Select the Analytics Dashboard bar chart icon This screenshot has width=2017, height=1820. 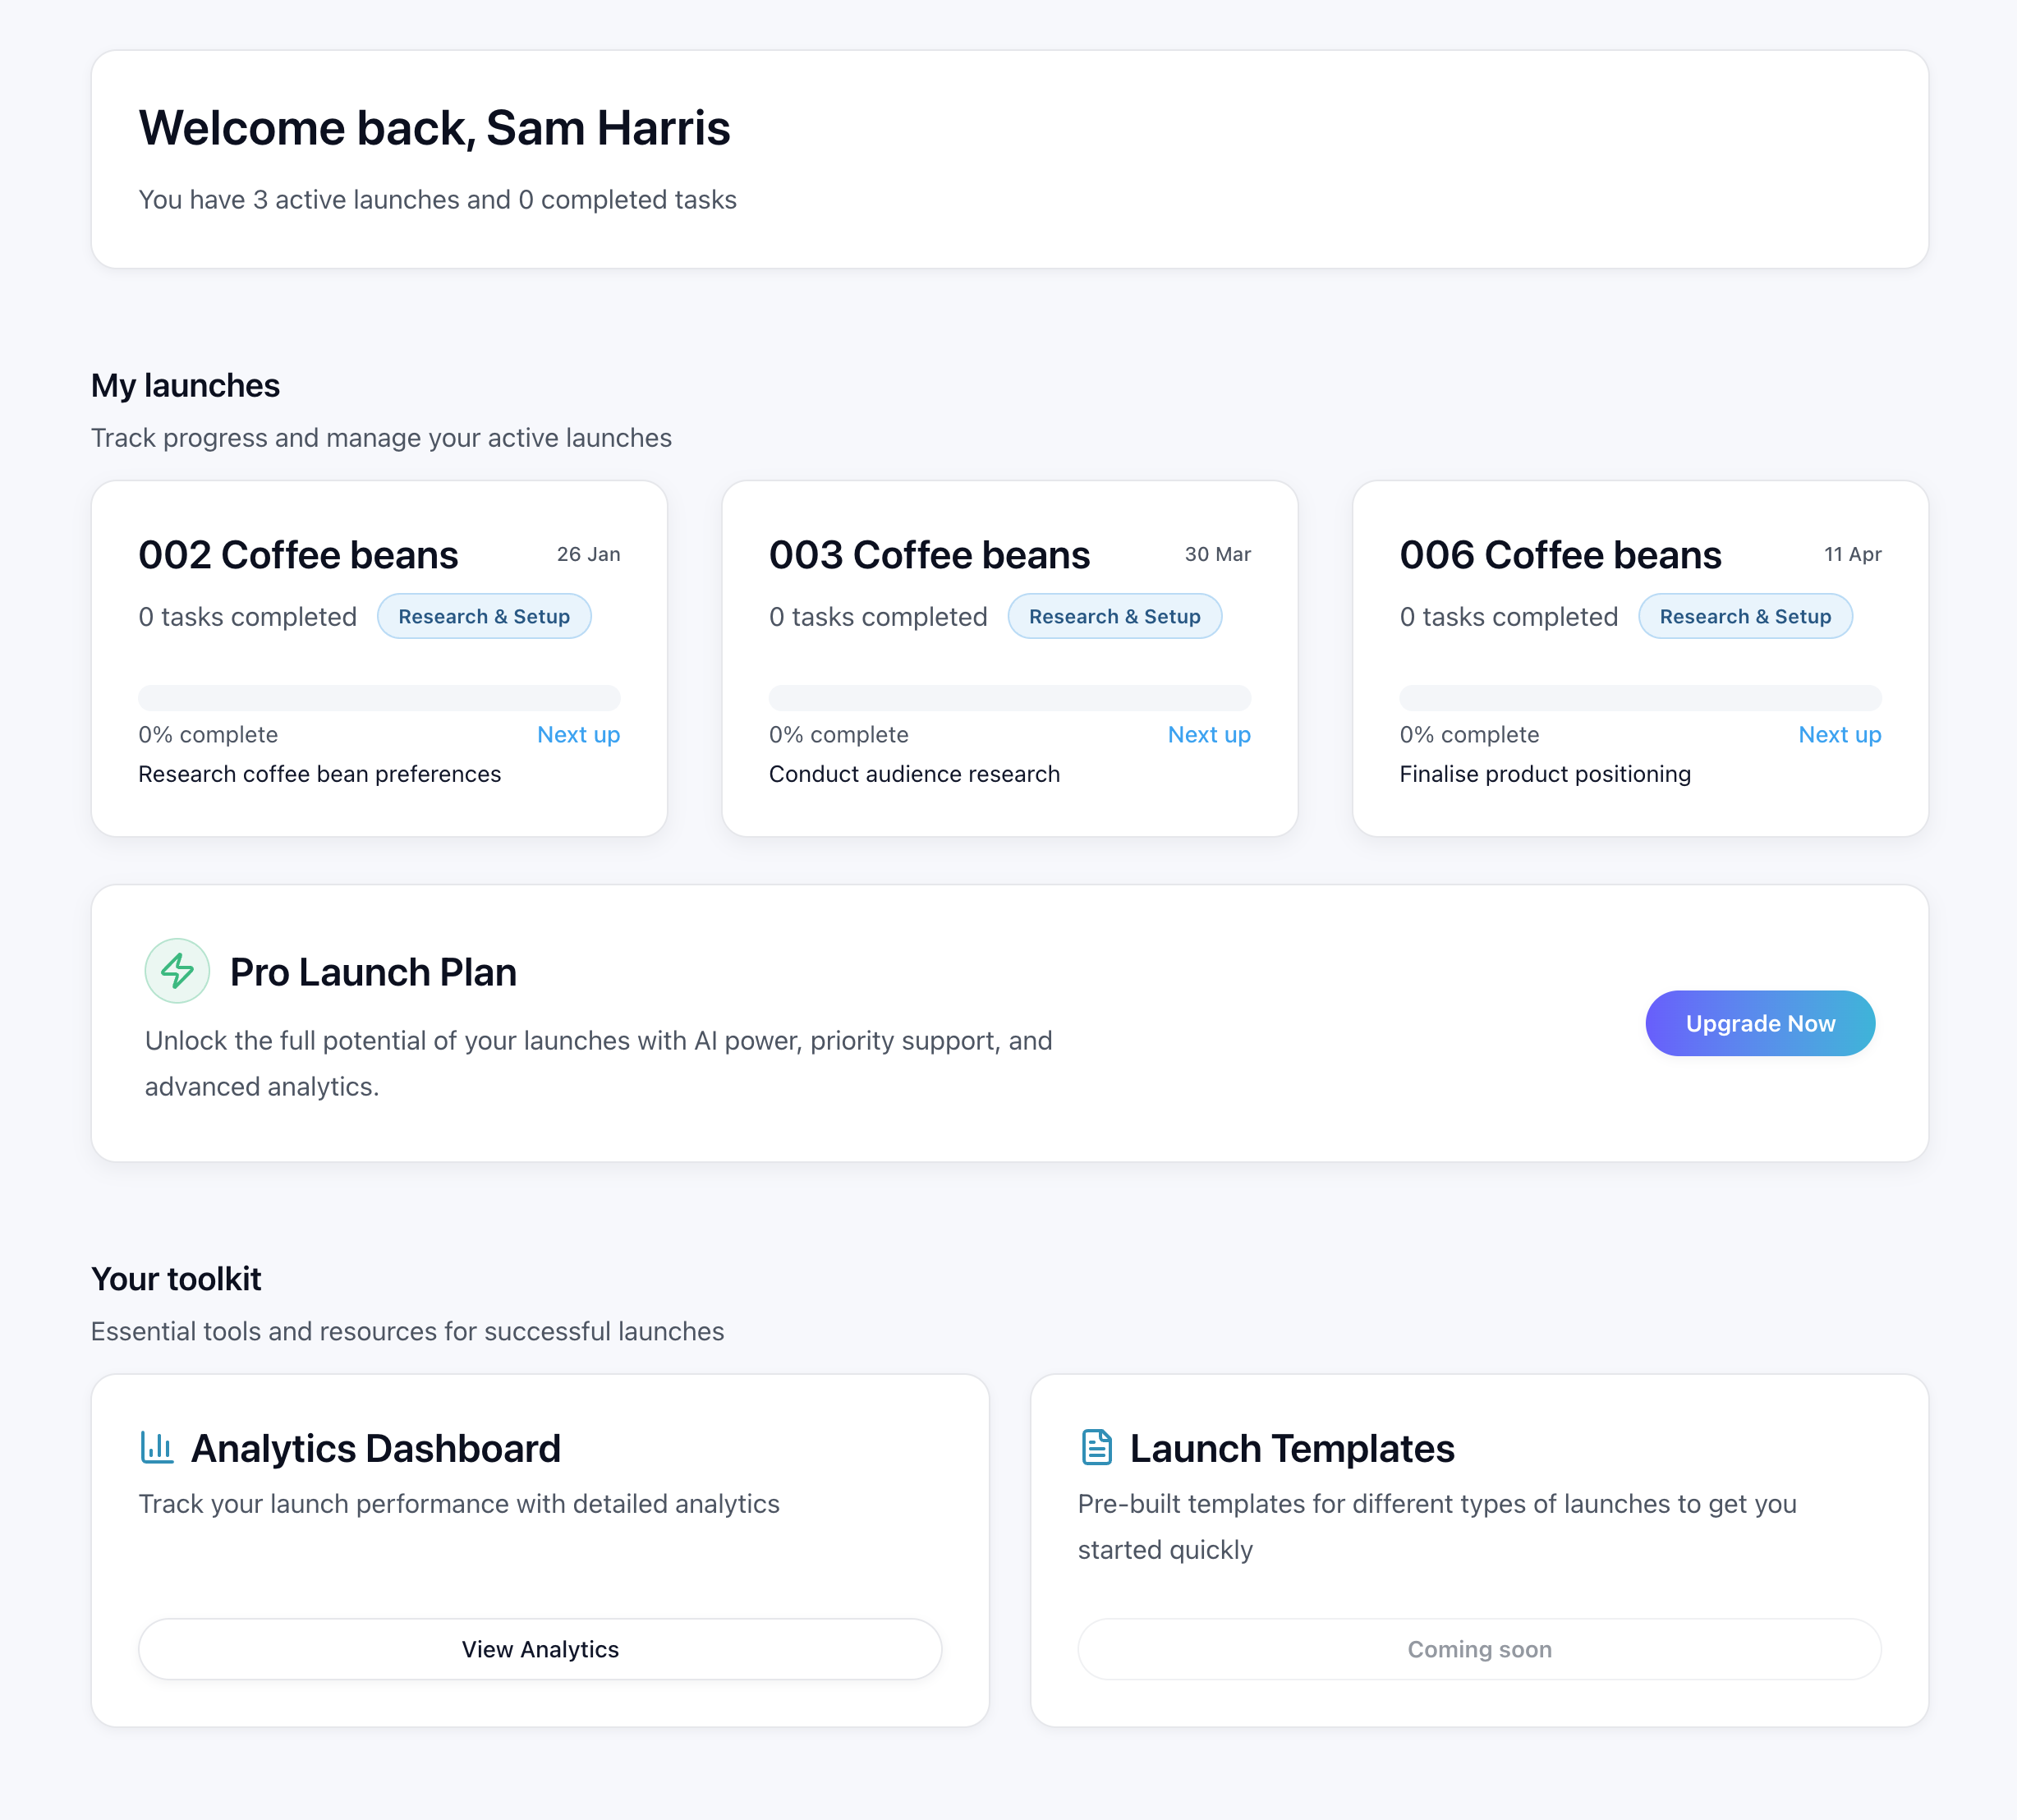pyautogui.click(x=158, y=1447)
